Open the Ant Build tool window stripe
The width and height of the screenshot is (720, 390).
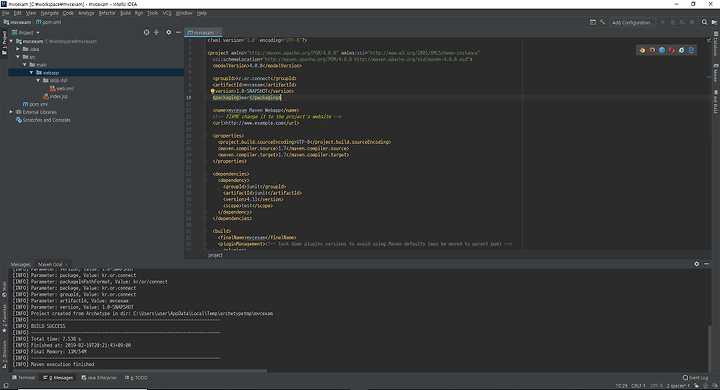[715, 102]
